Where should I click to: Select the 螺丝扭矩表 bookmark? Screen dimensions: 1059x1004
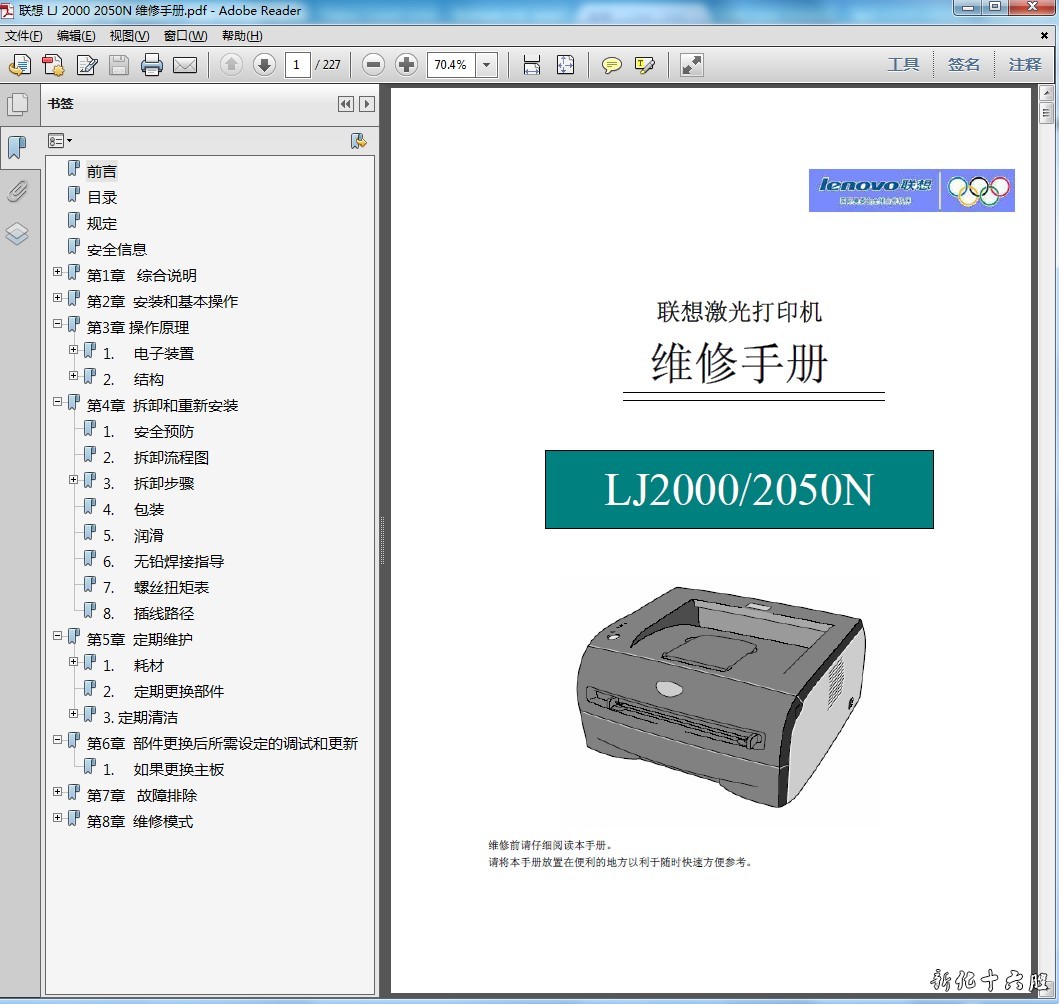[171, 588]
